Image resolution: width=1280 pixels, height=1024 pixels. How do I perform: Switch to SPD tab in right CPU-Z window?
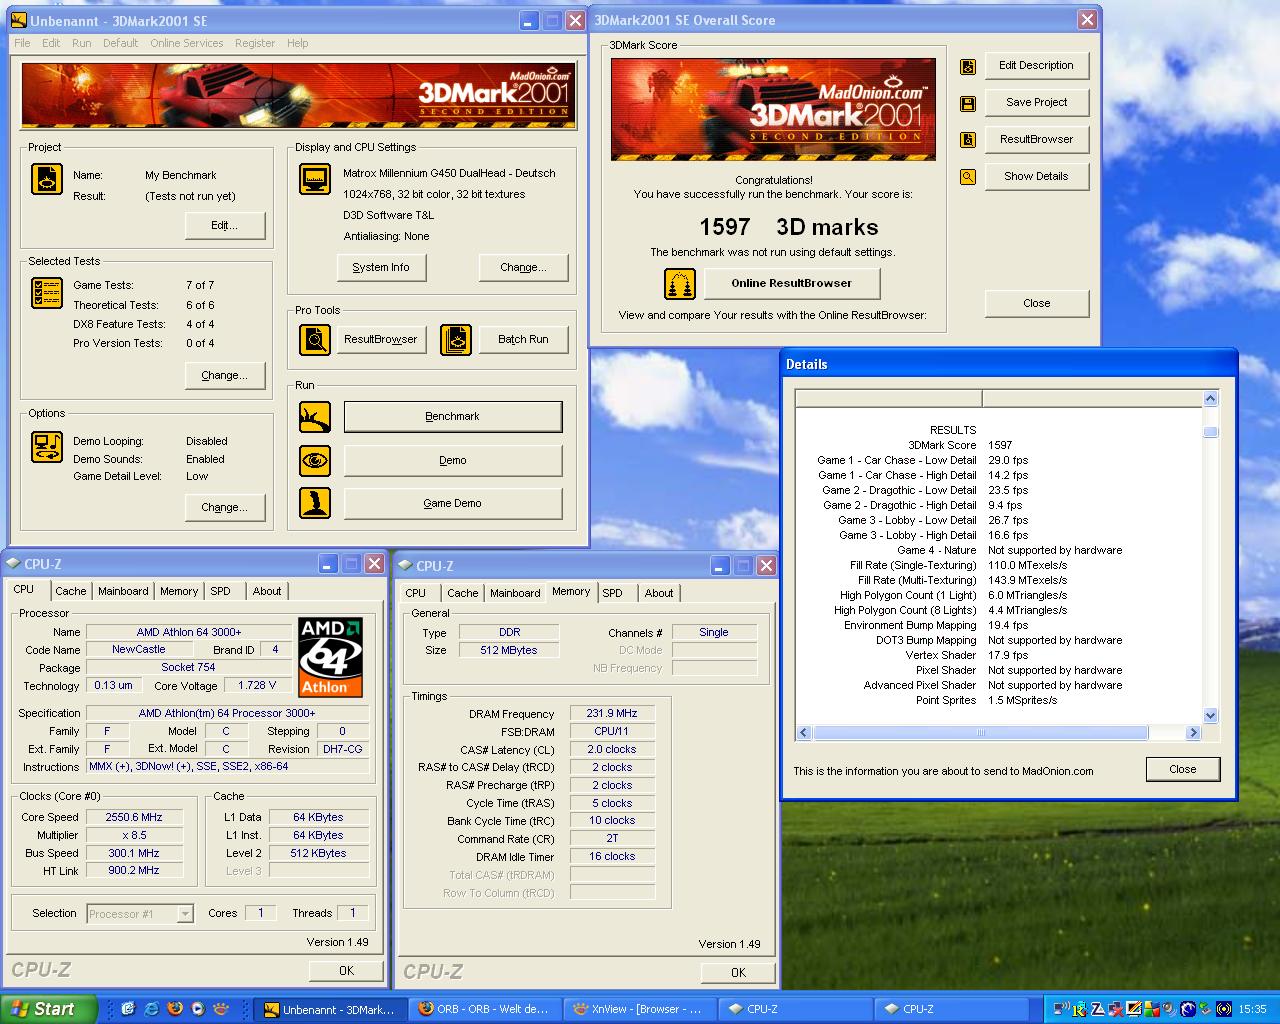tap(613, 593)
